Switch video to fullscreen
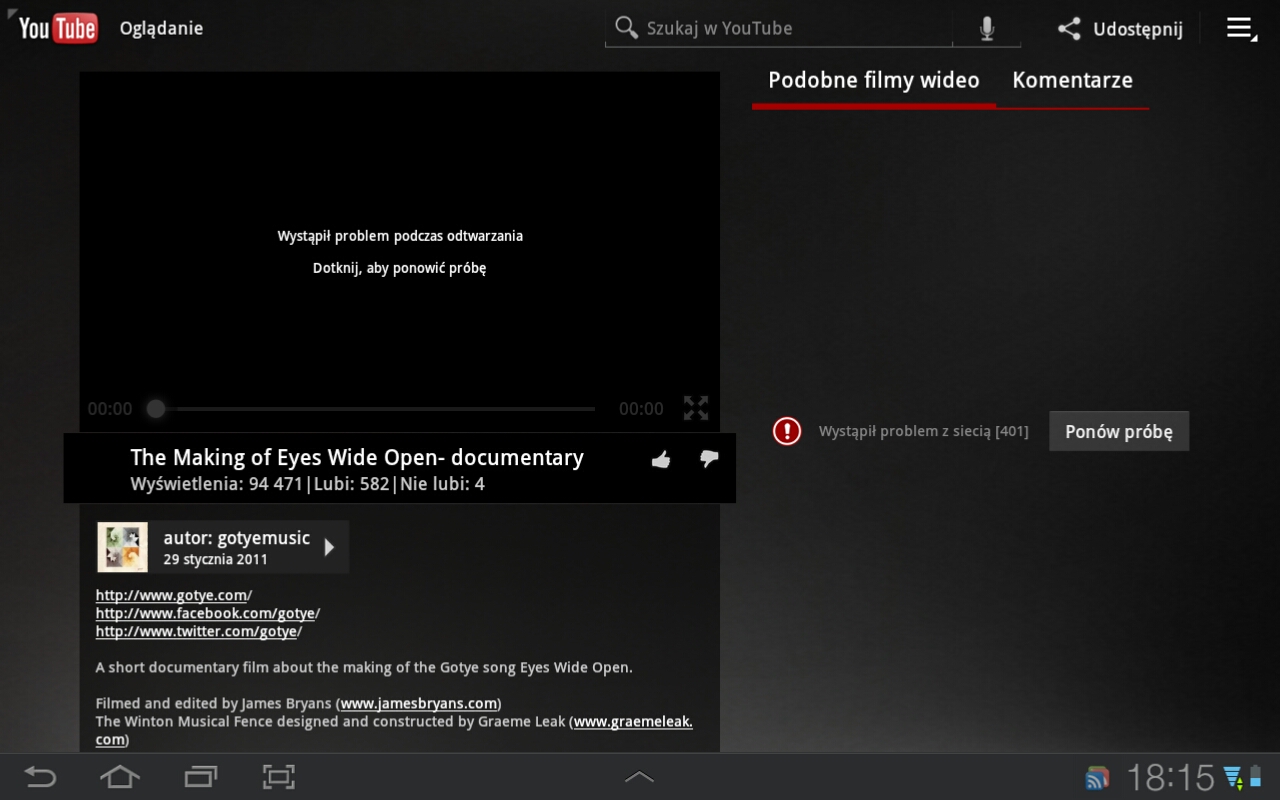The height and width of the screenshot is (800, 1280). [x=696, y=408]
